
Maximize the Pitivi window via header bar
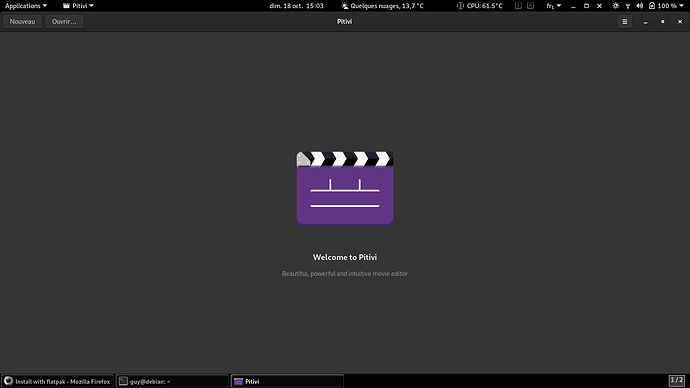663,22
